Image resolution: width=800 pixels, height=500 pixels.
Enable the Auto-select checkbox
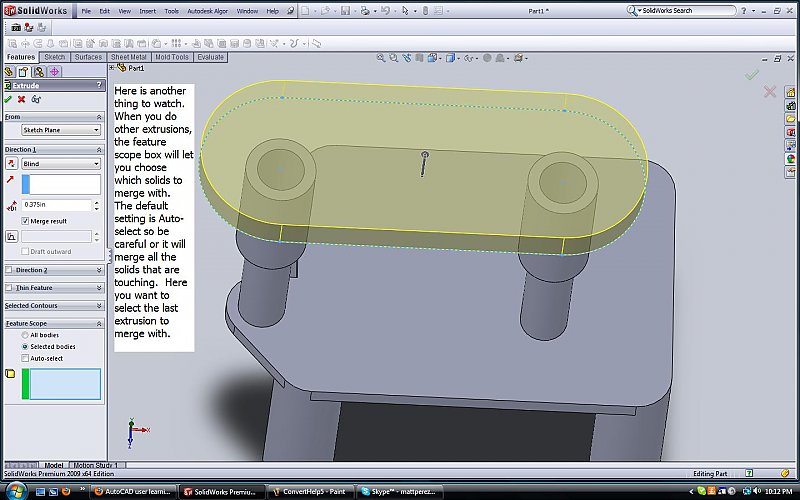coord(26,357)
